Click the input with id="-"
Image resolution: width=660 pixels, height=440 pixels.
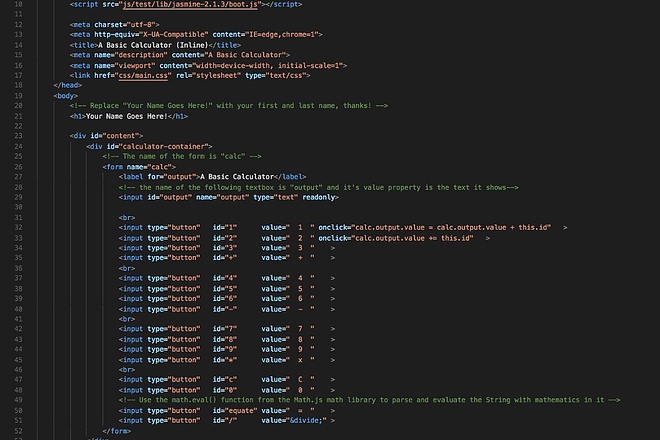[x=226, y=309]
